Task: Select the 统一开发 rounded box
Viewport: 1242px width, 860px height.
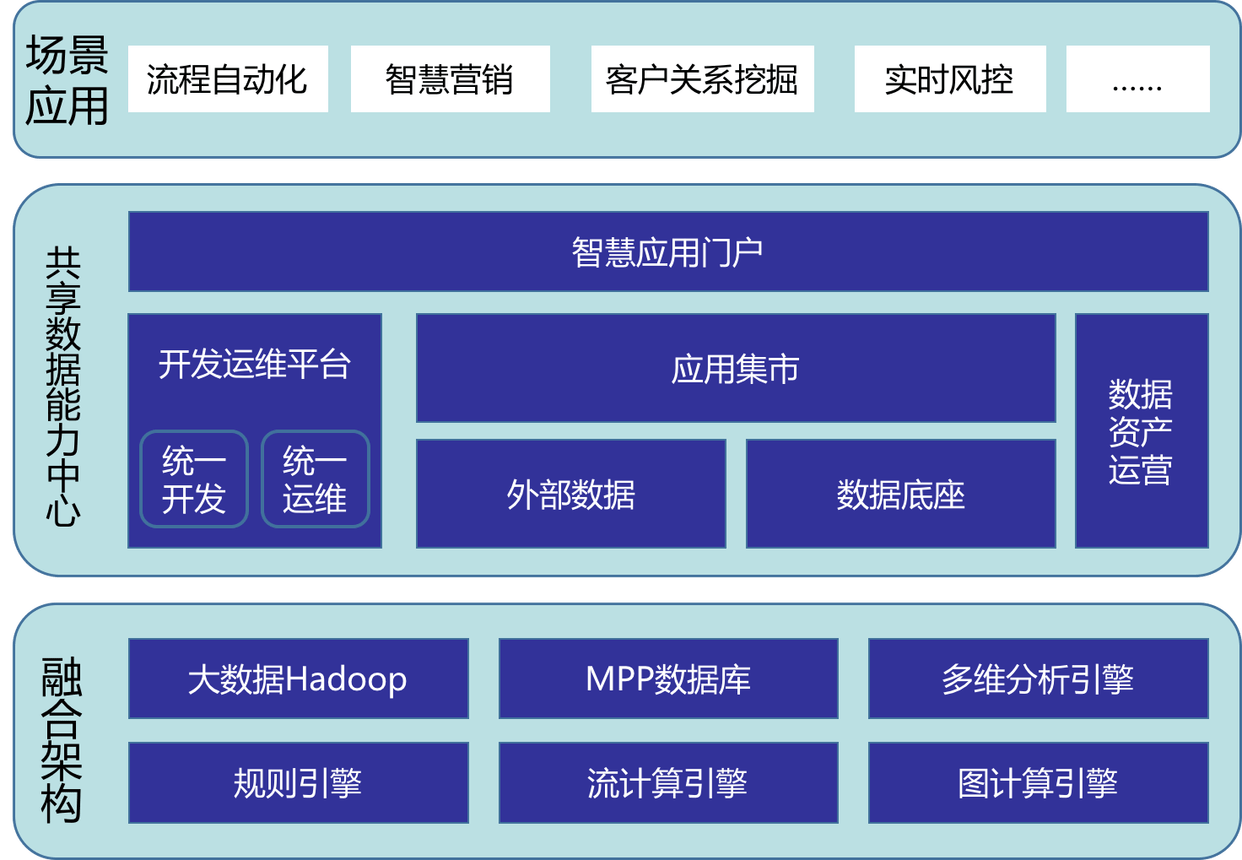Action: point(194,479)
